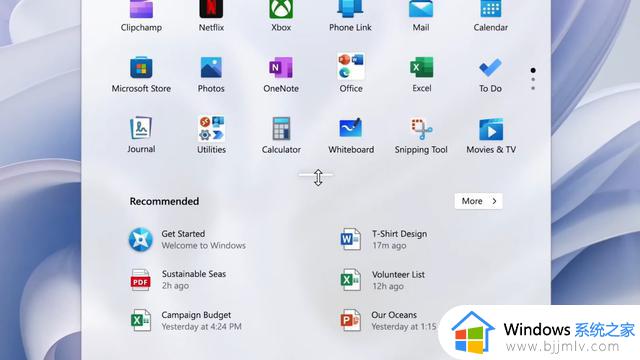Viewport: 640px width, 360px height.
Task: Open the Xbox app
Action: coord(281,16)
